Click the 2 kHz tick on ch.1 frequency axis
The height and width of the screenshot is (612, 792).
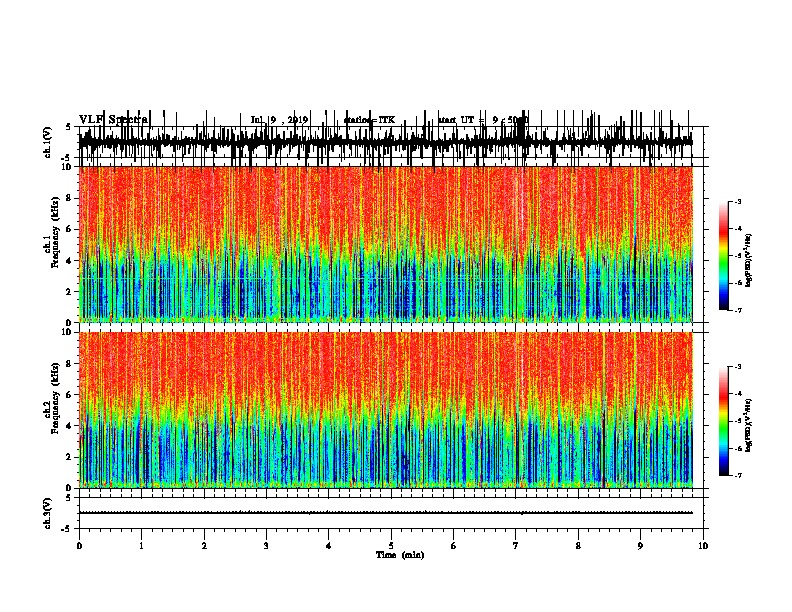(70, 292)
